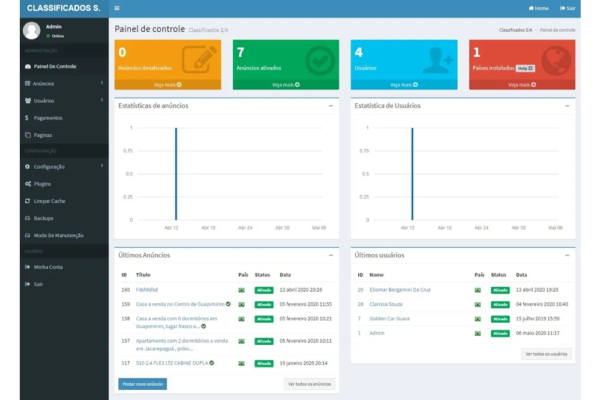
Task: Enable Modo De Manutenção
Action: [x=57, y=235]
